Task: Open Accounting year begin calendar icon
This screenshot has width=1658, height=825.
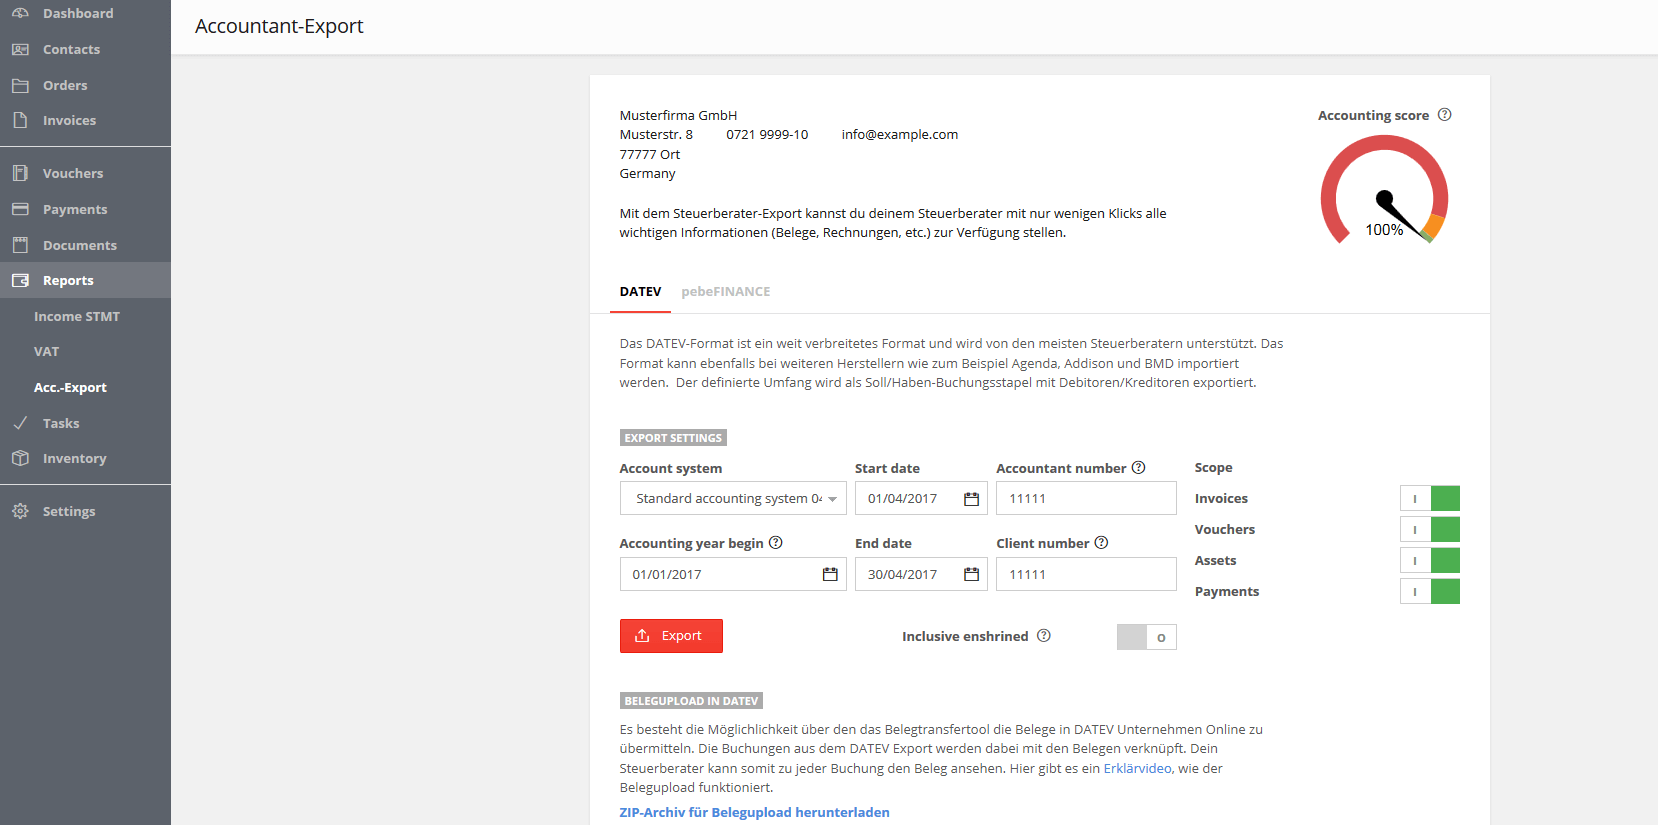Action: [829, 574]
